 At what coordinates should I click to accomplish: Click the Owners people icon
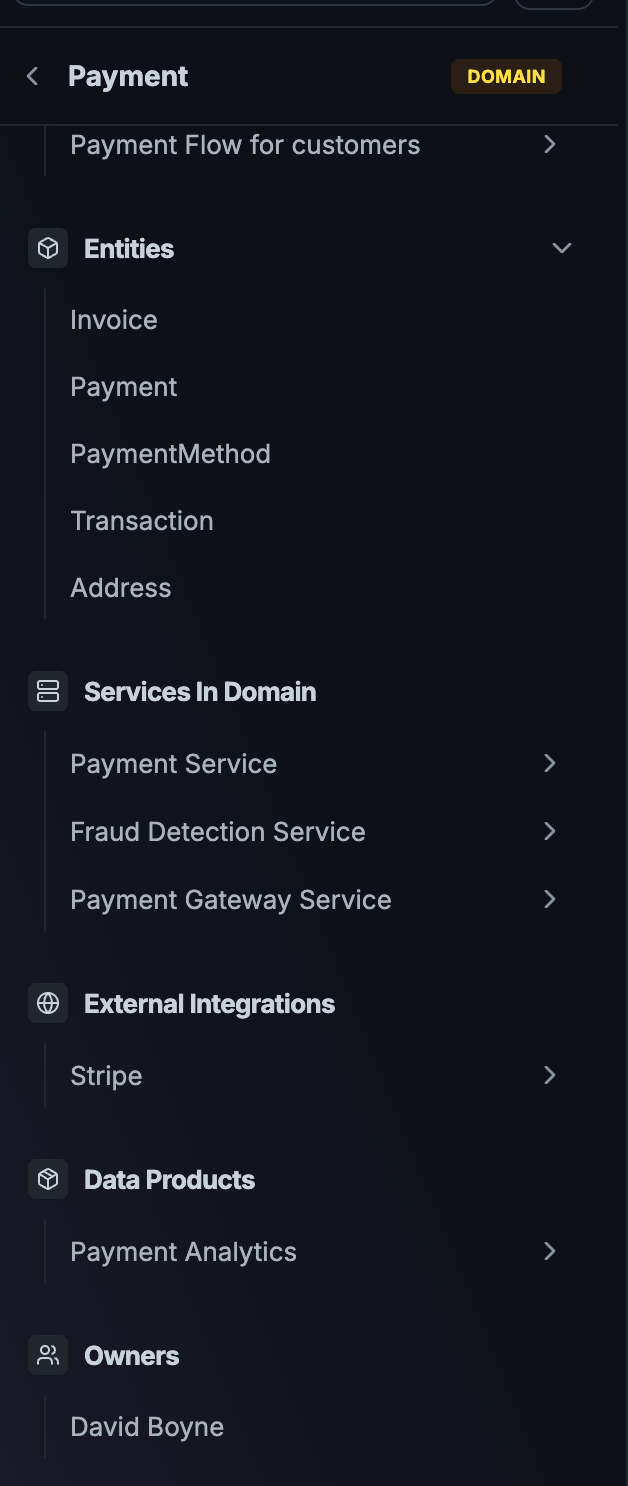[47, 1355]
